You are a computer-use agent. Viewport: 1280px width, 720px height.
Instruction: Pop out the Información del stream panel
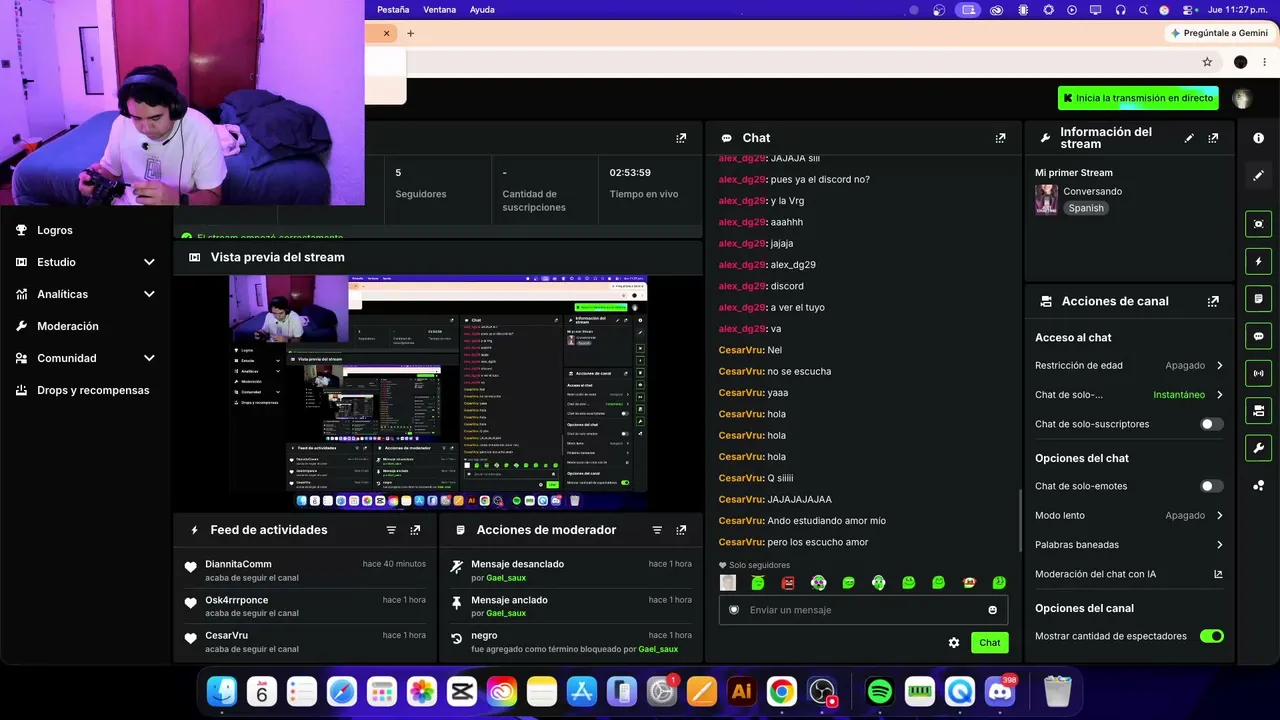tap(1213, 138)
